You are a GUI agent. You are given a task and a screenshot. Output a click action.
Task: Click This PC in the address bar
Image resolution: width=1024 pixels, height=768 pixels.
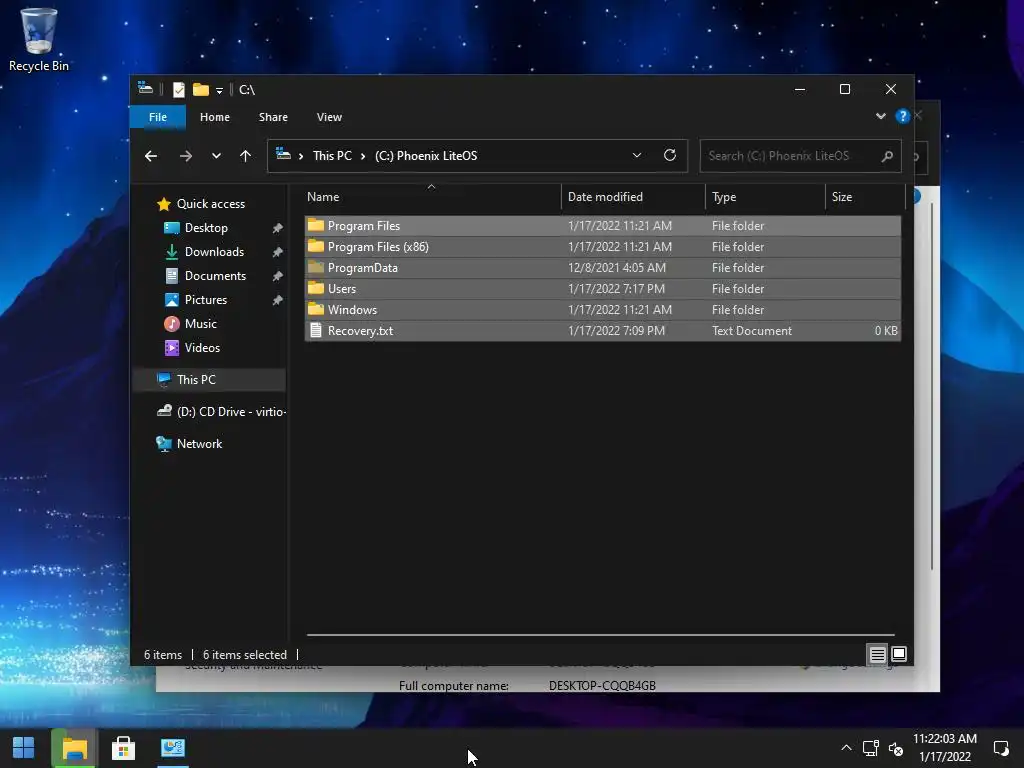[x=332, y=155]
